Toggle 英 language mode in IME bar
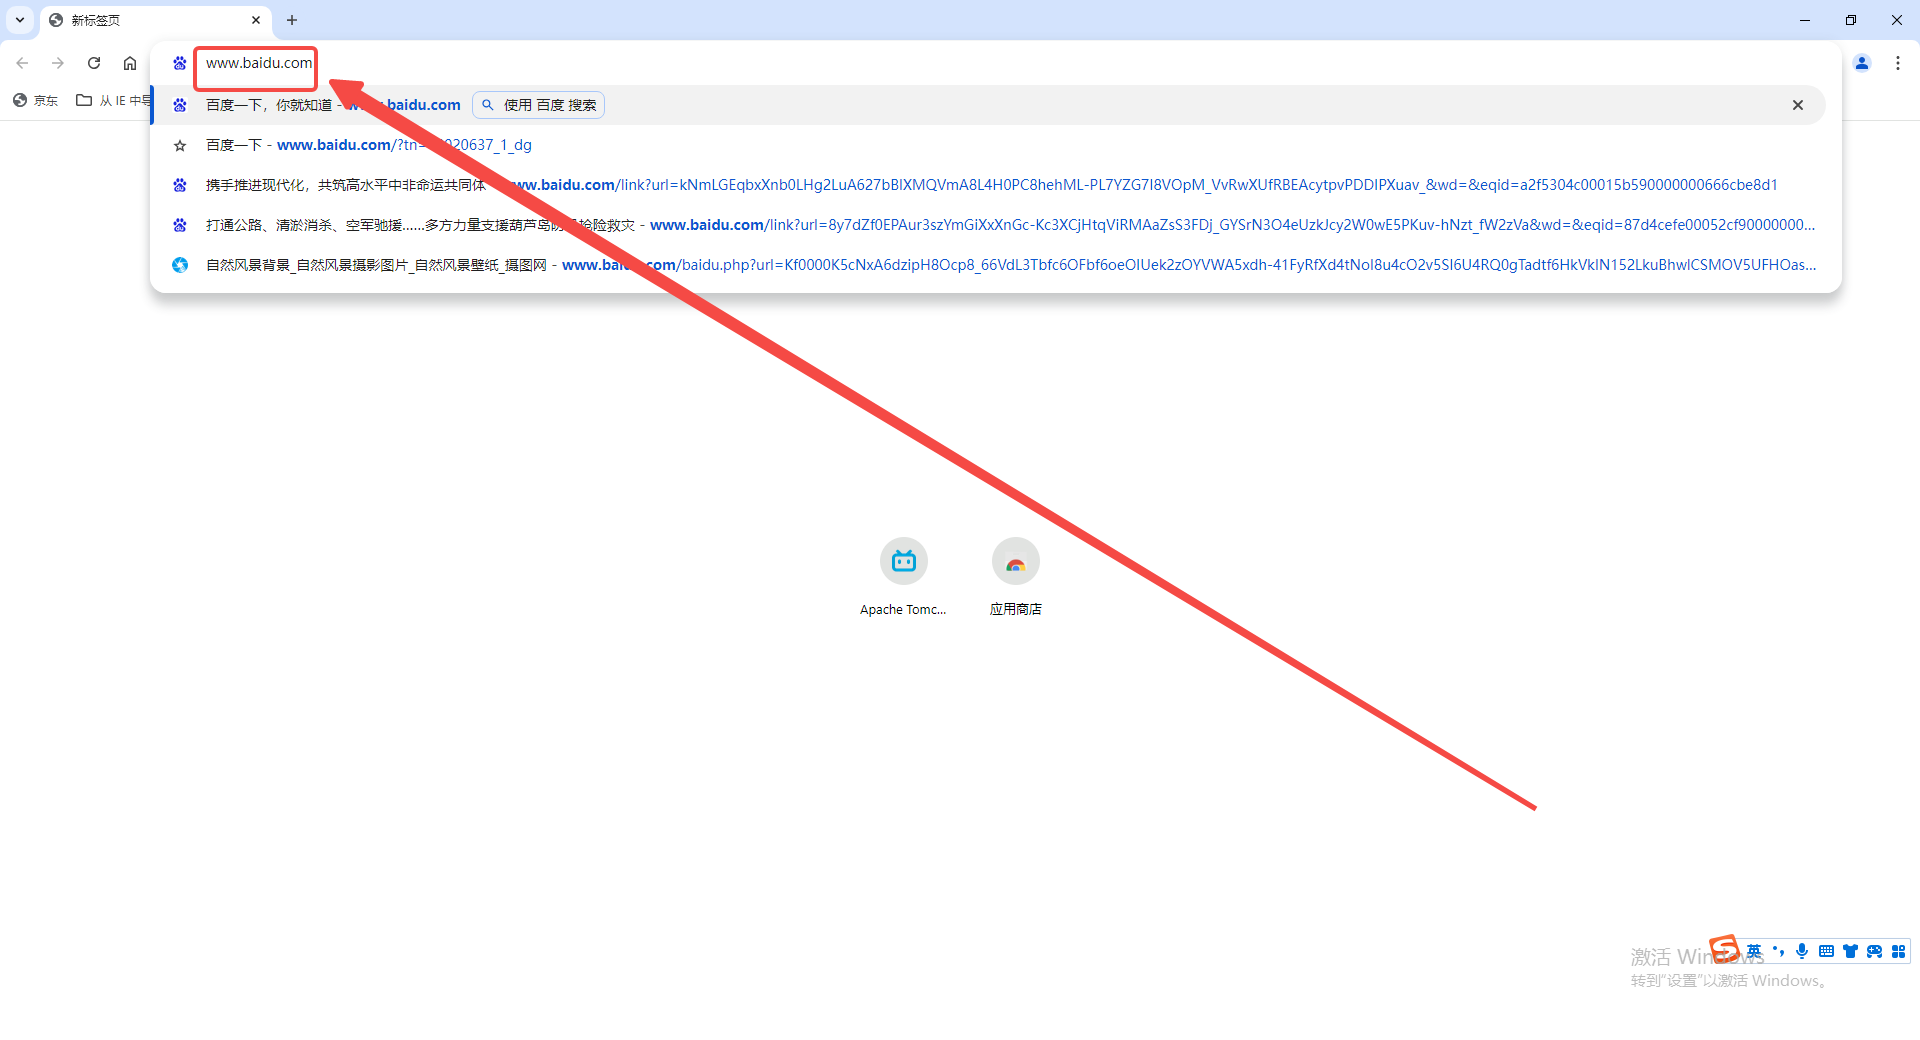 (x=1754, y=951)
